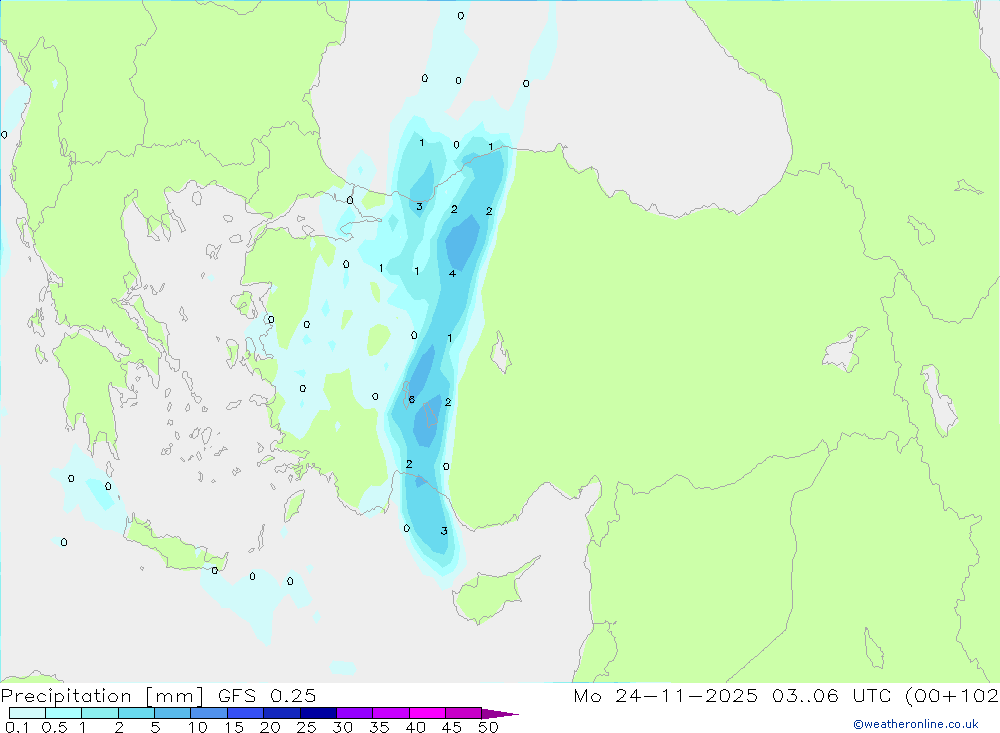Click the "5" legend scale label
This screenshot has height=733, width=1000.
(x=155, y=727)
